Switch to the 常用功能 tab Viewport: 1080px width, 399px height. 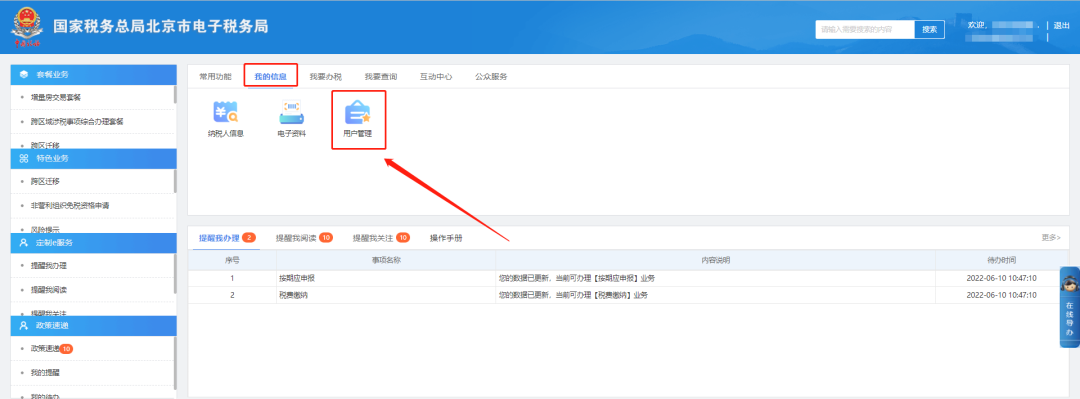216,76
